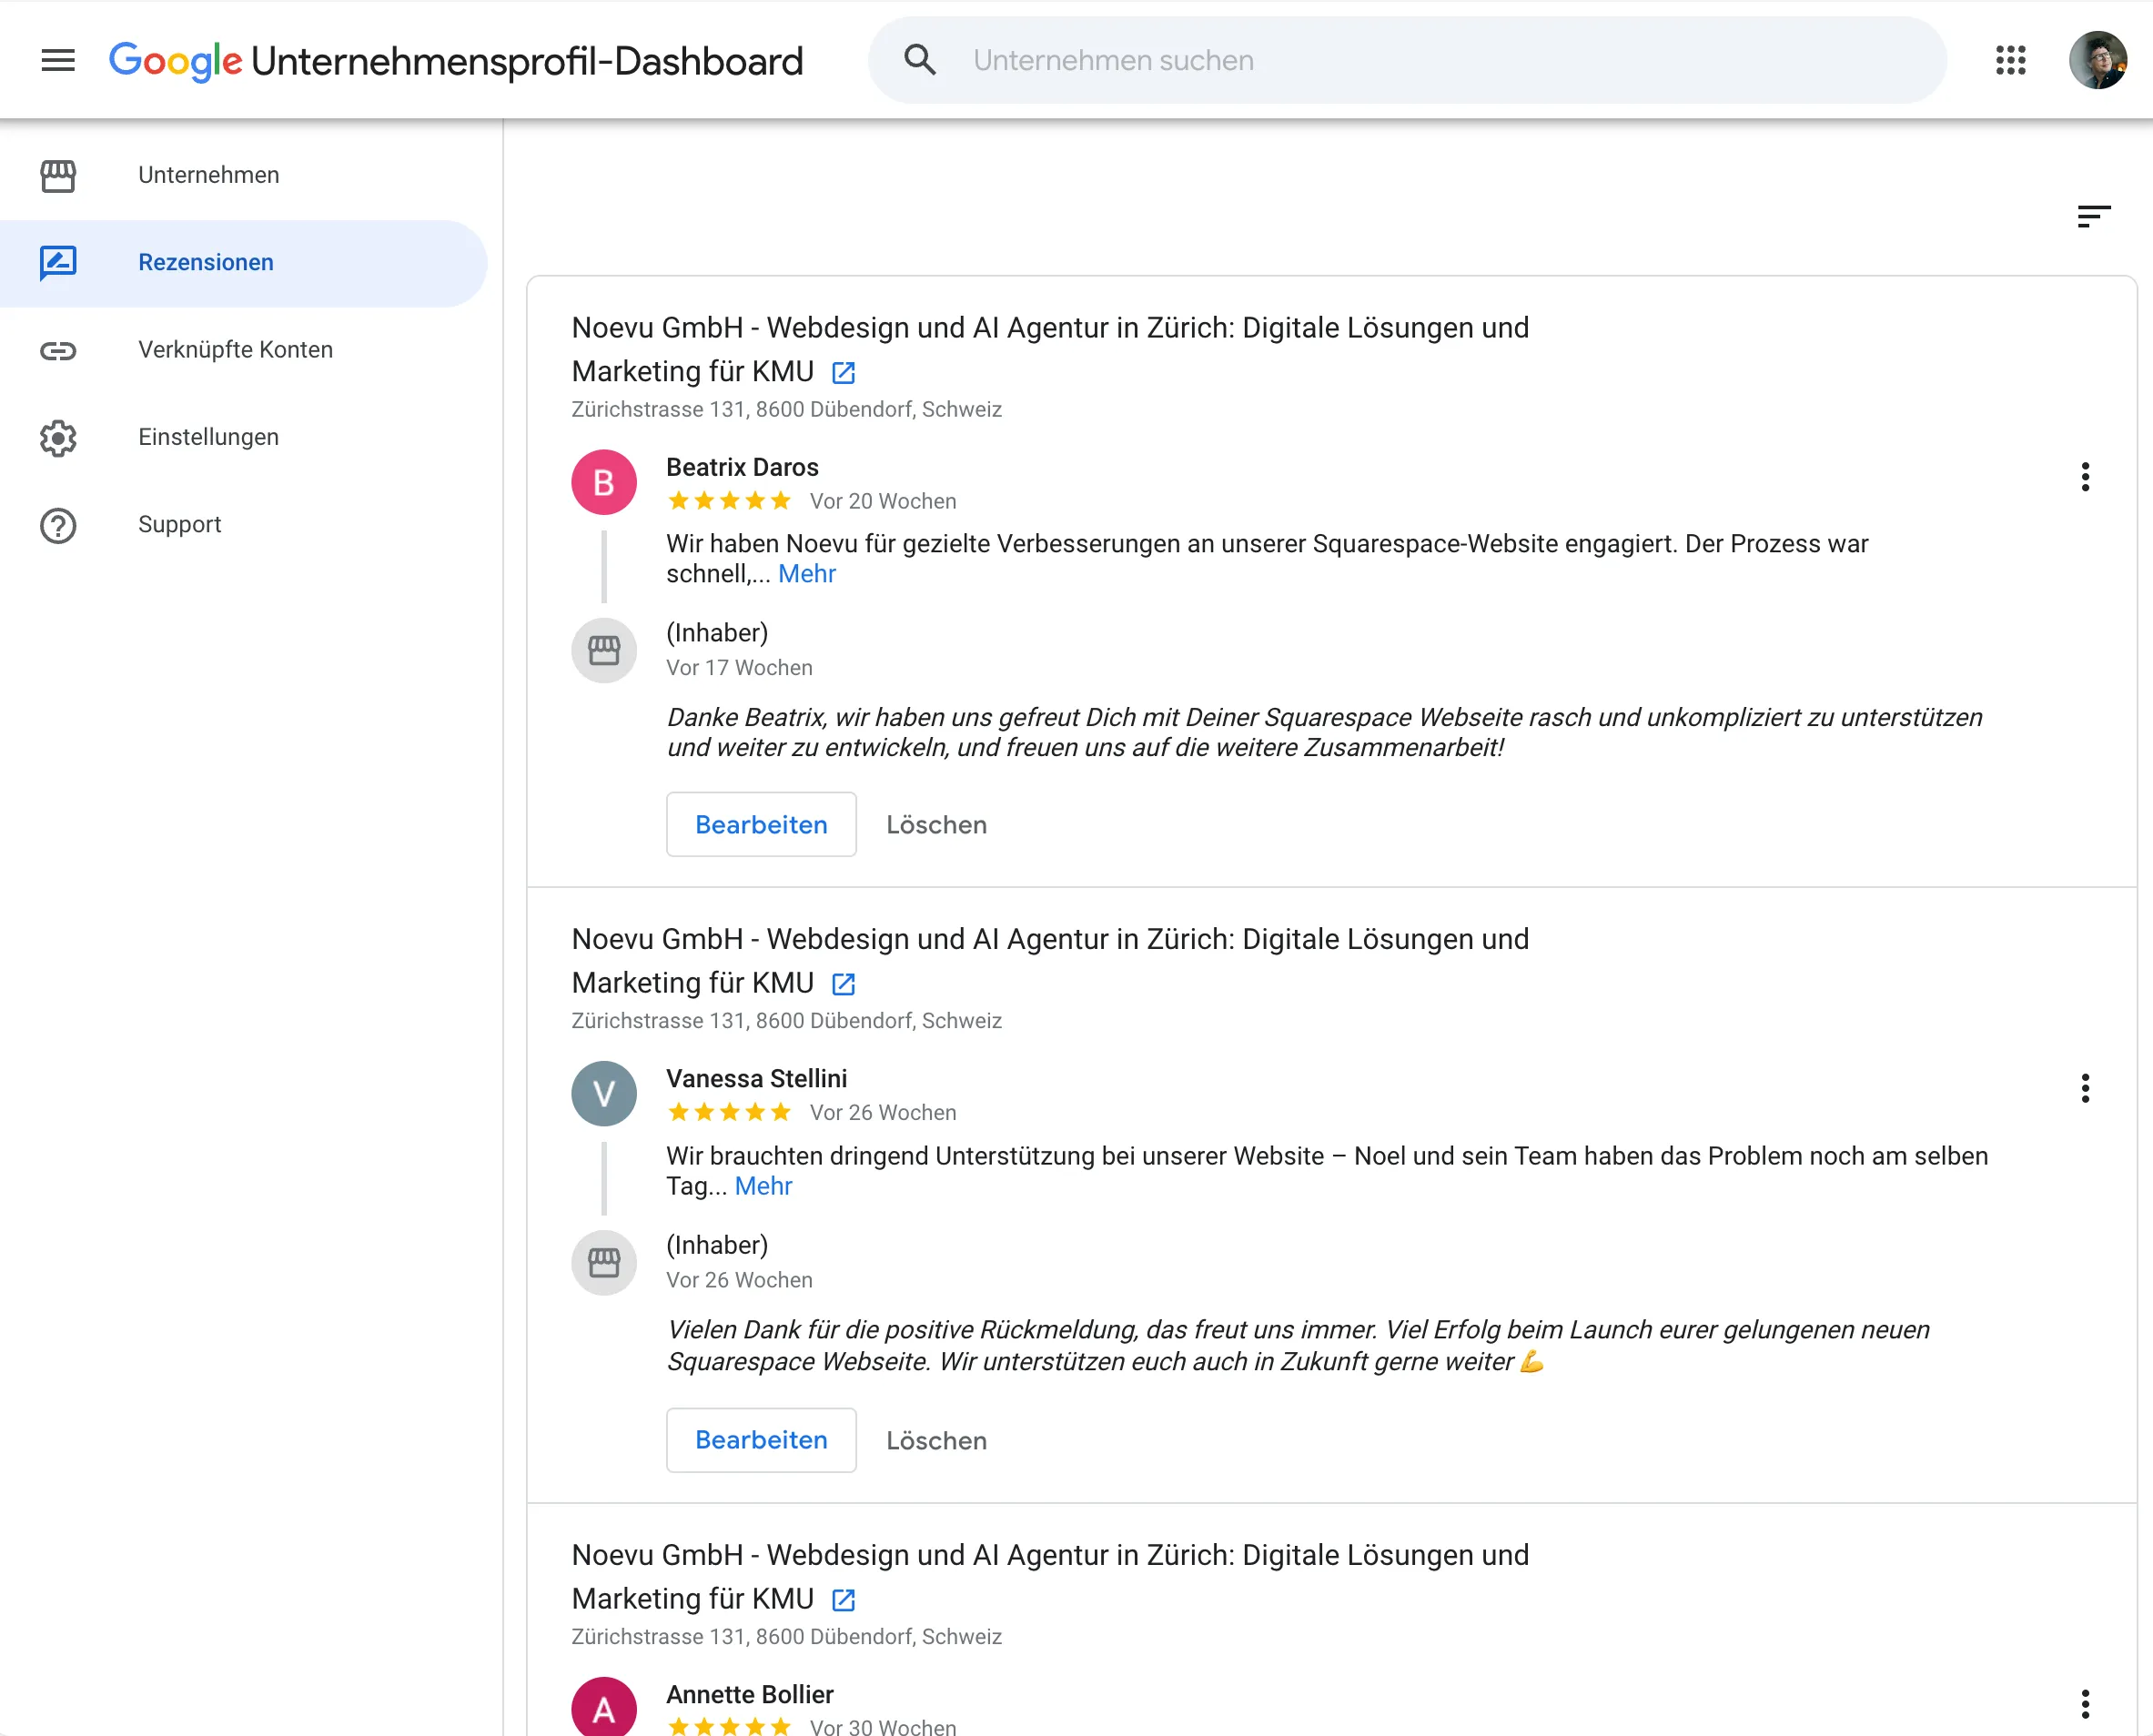Expand Beatrix Daros review with Mehr
2153x1736 pixels.
click(807, 574)
